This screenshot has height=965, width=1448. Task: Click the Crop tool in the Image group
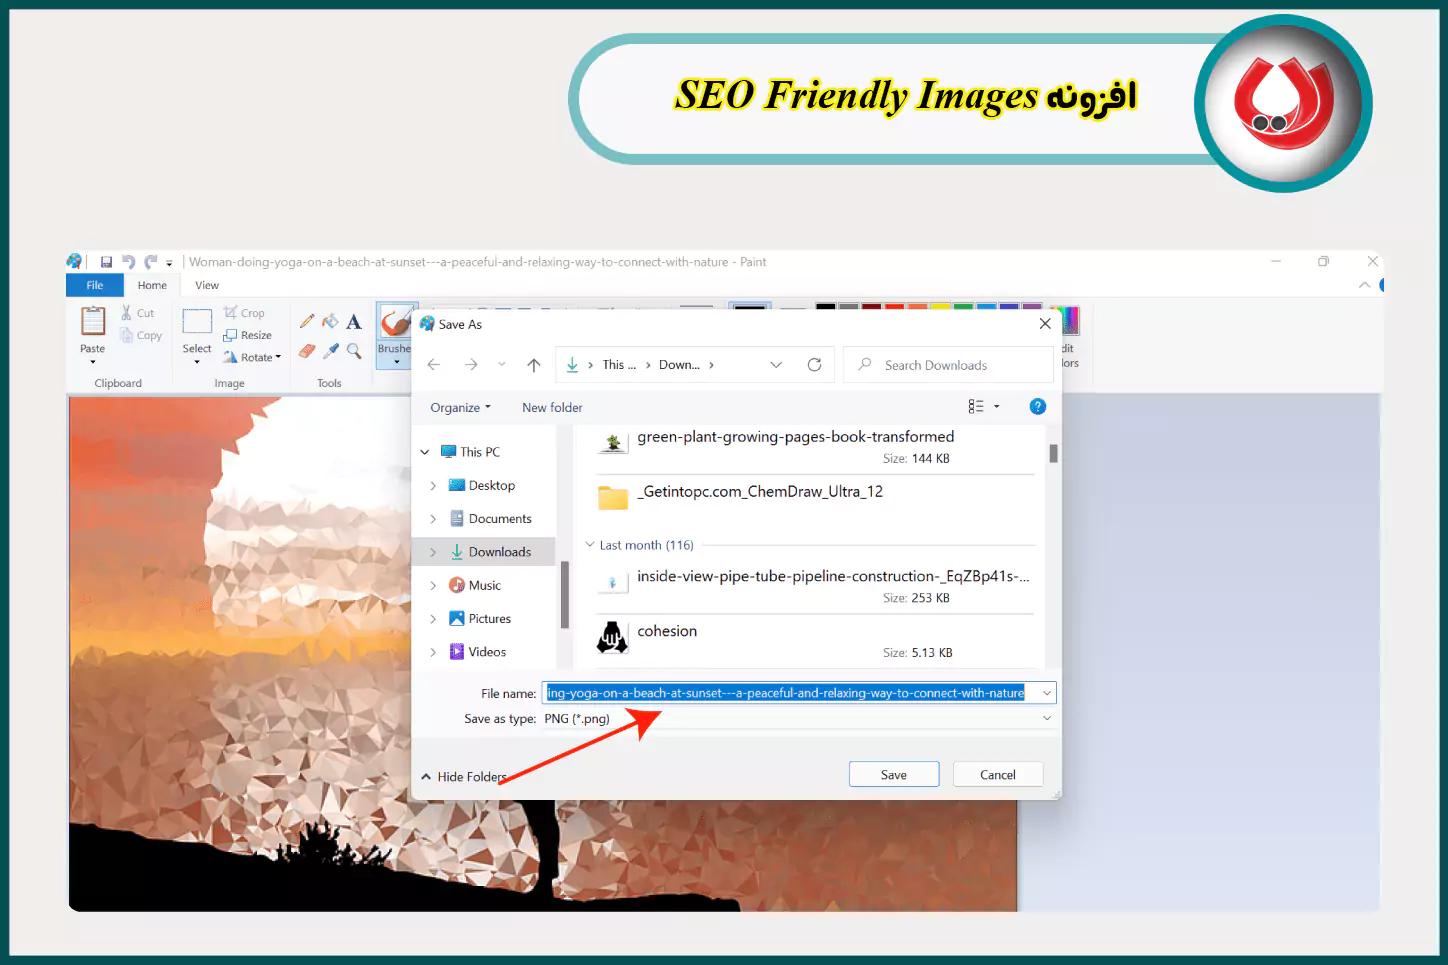coord(248,312)
